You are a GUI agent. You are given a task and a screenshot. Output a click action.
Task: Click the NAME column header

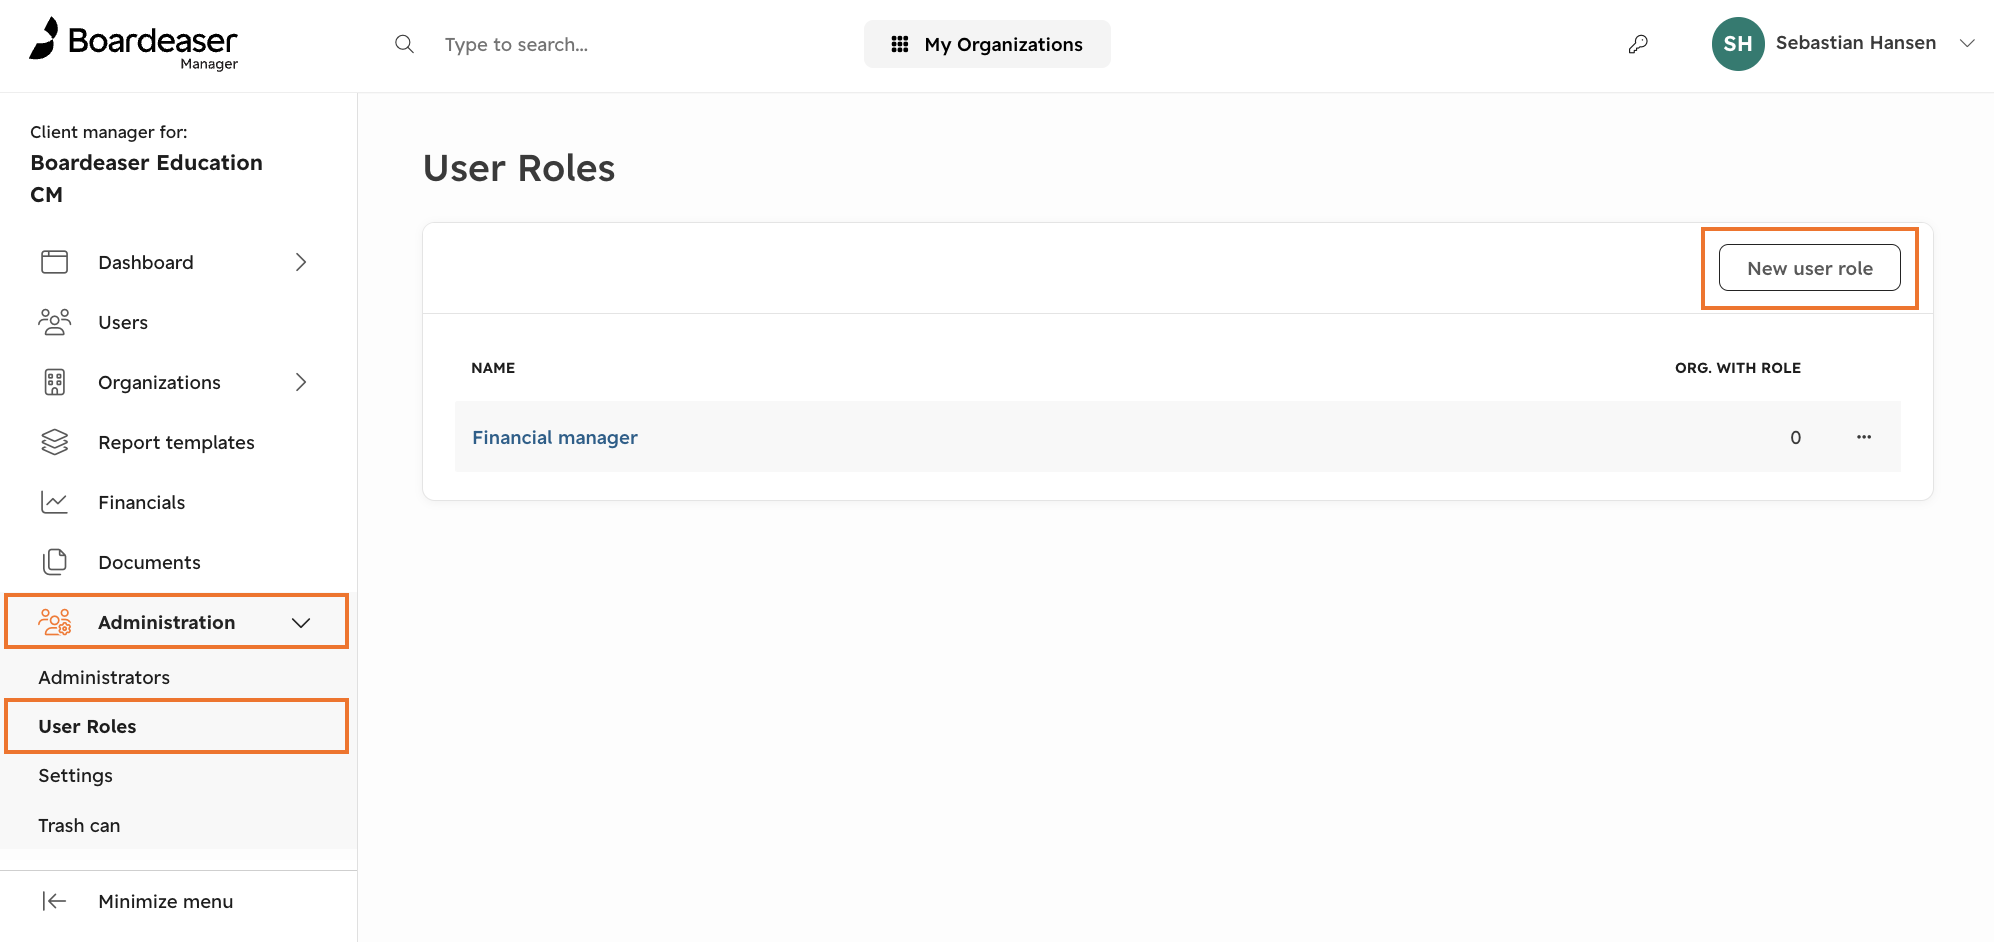click(x=493, y=368)
